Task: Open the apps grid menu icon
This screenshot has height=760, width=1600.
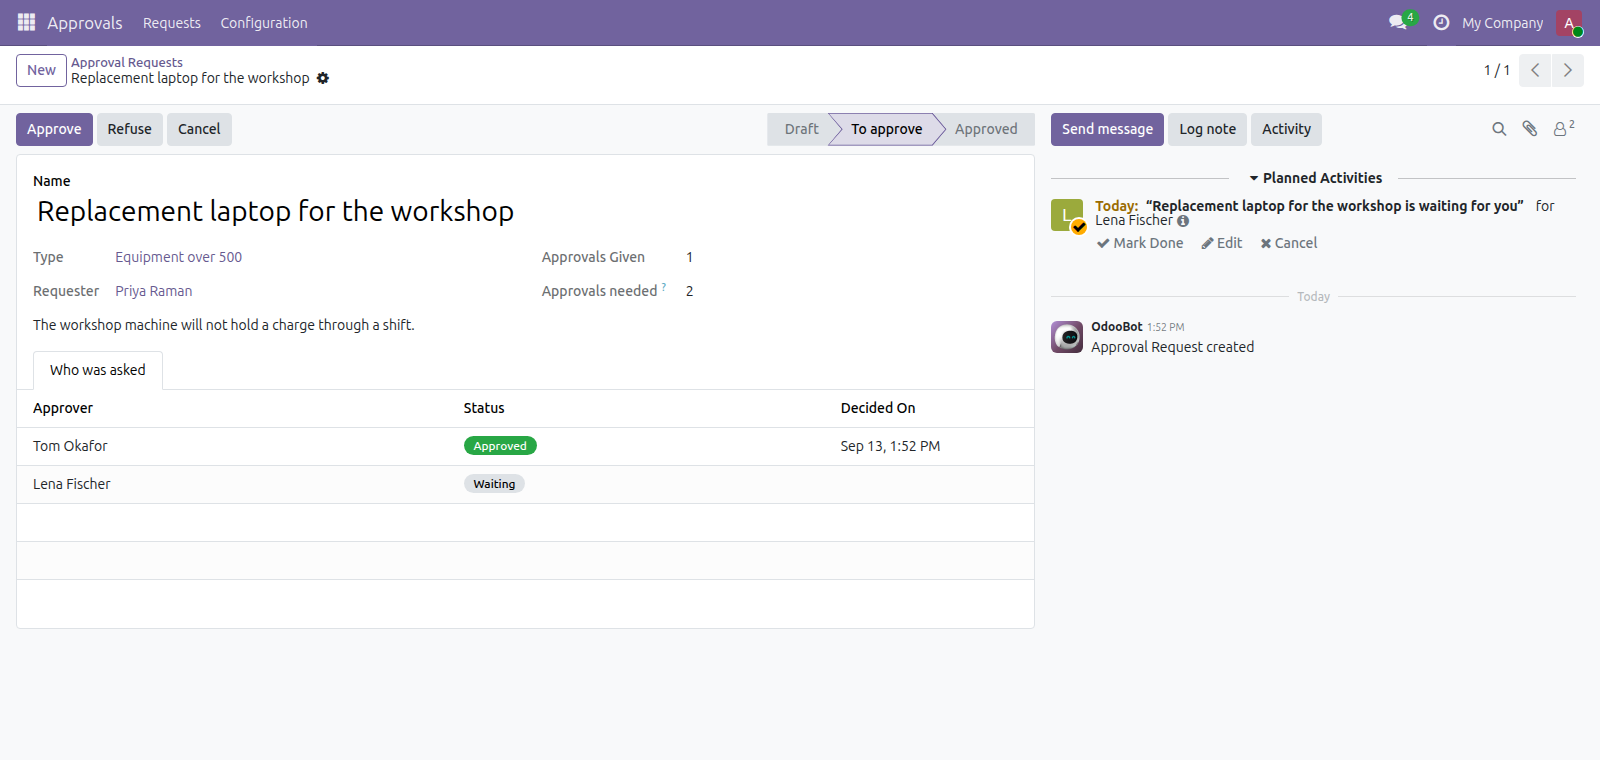Action: [x=26, y=22]
